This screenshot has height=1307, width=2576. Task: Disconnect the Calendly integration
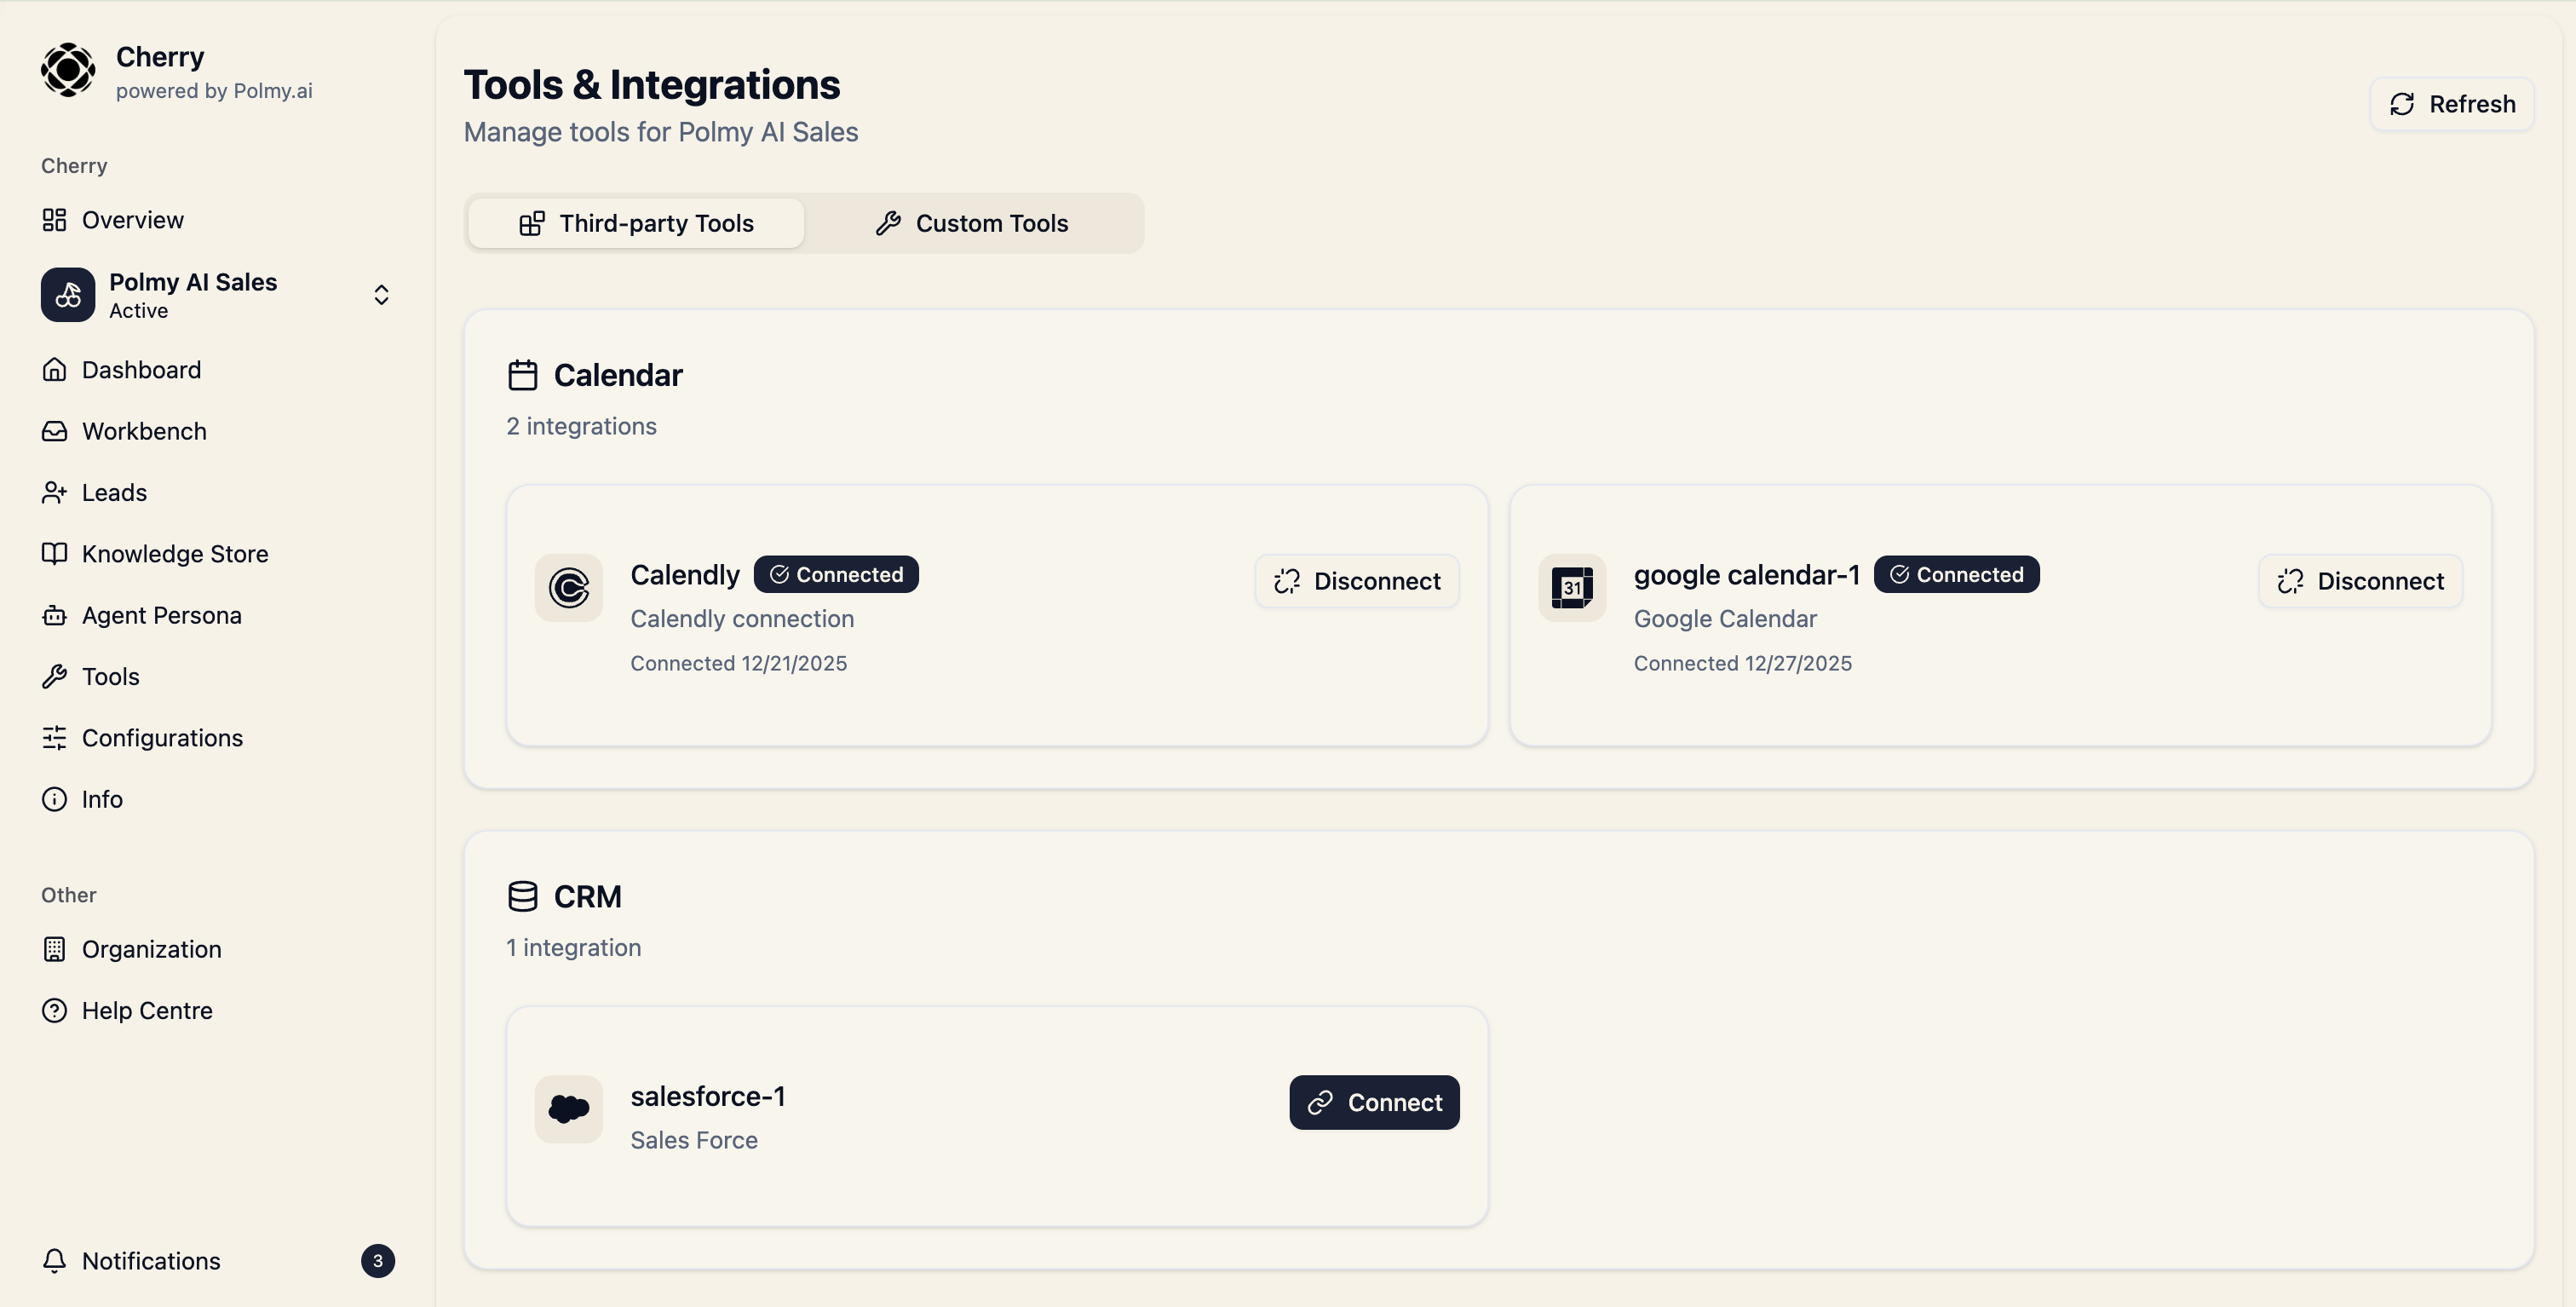(1357, 581)
